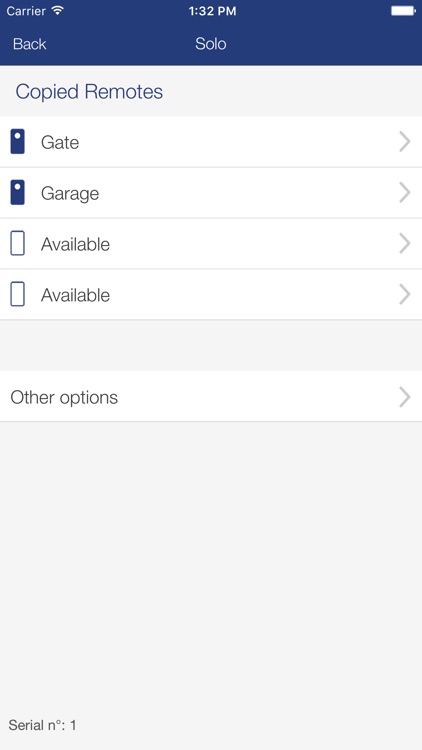Choose the last Available slot above Other options
The height and width of the screenshot is (750, 422).
click(x=211, y=295)
